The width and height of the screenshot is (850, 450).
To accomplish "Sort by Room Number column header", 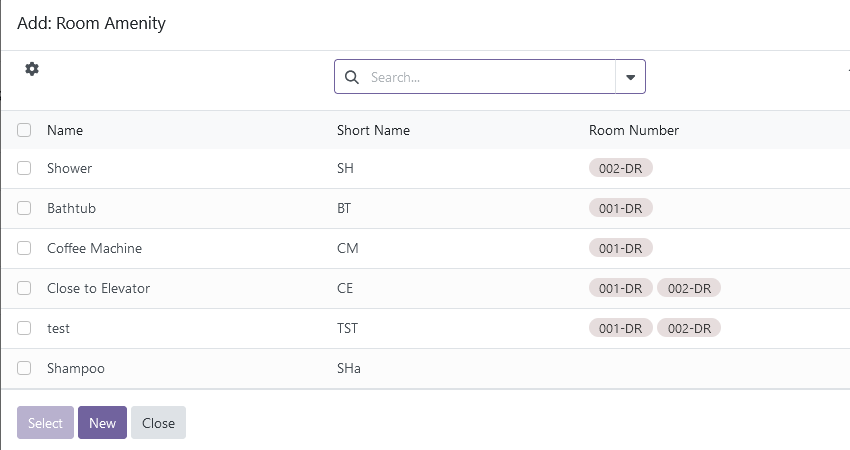I will (634, 130).
